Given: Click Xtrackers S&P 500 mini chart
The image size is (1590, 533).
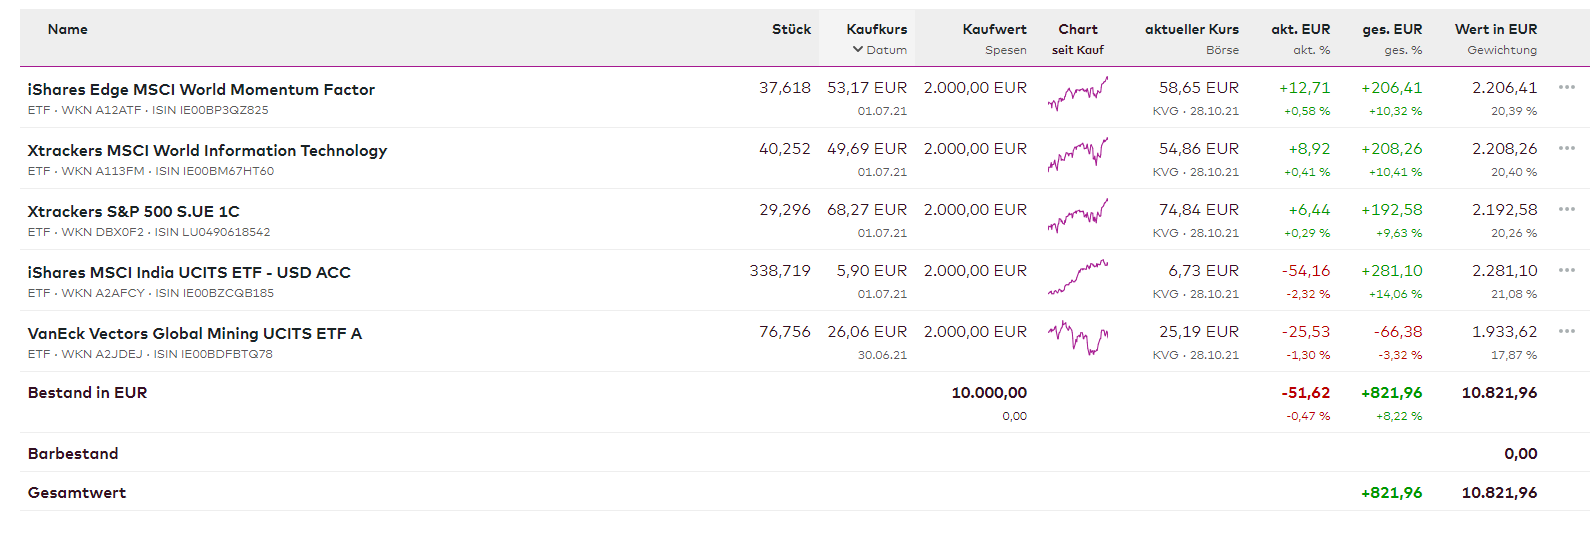Looking at the screenshot, I should coord(1078,216).
